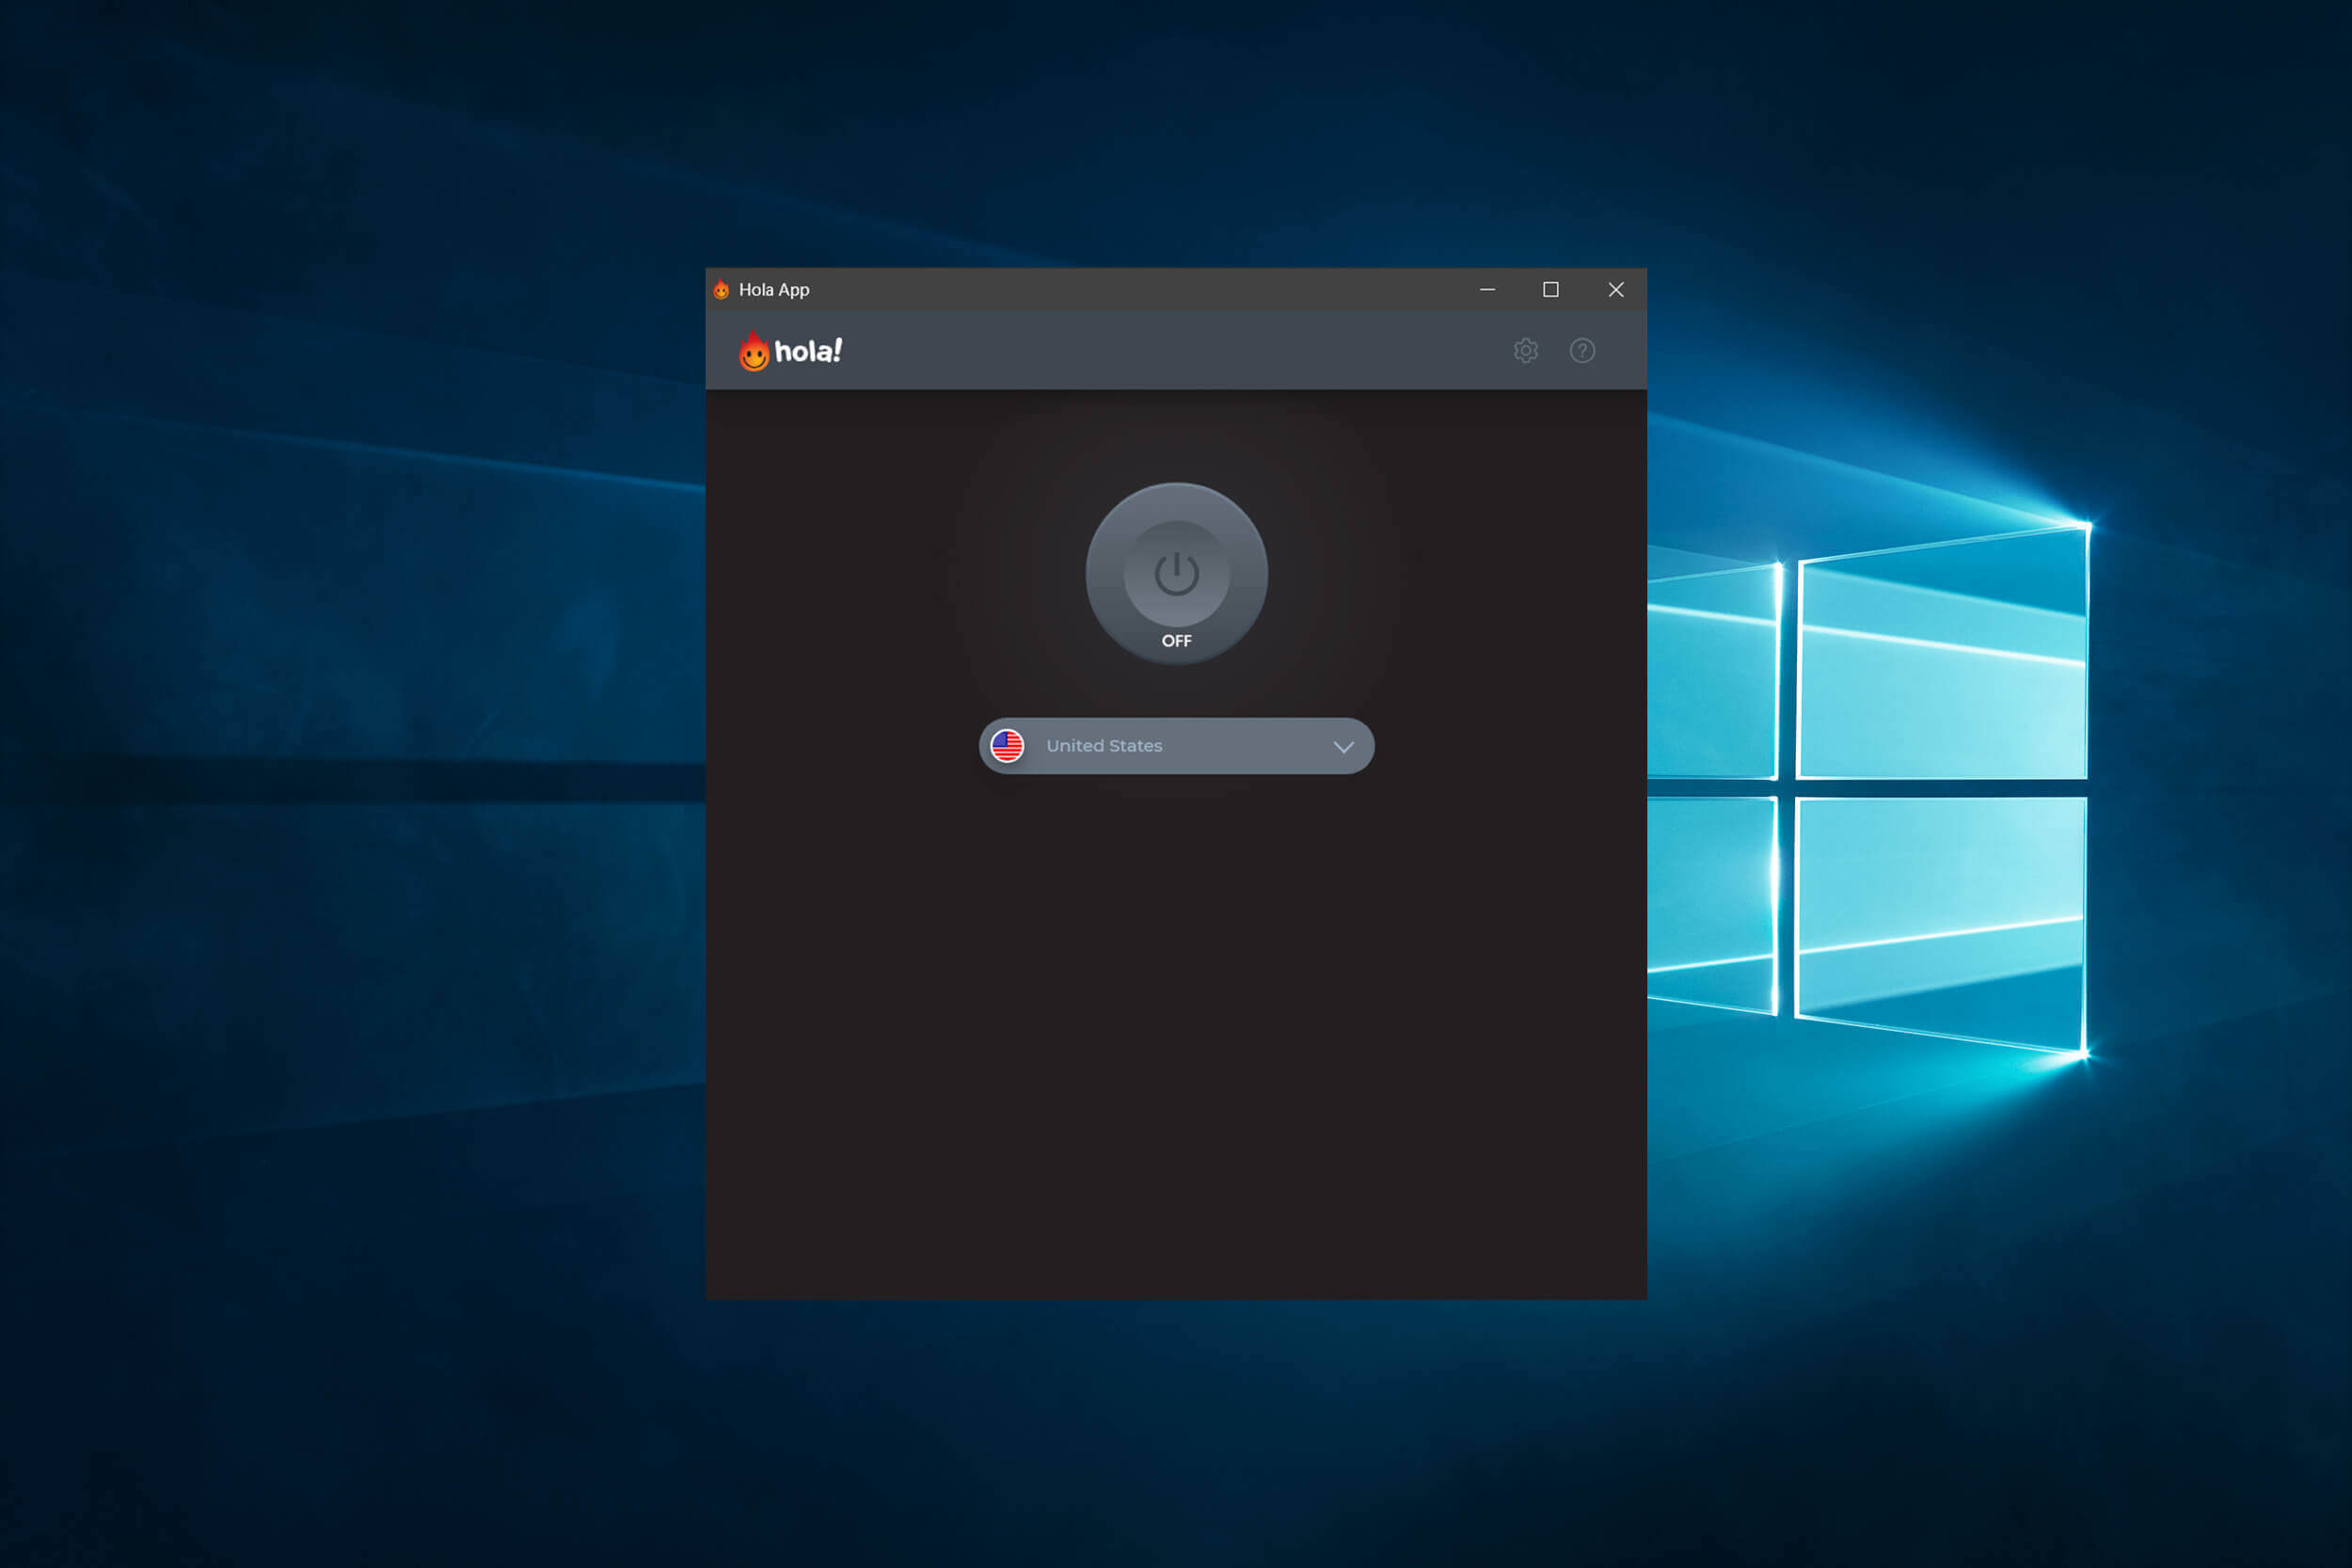Open help support via question mark
This screenshot has height=1568, width=2352.
(x=1582, y=350)
